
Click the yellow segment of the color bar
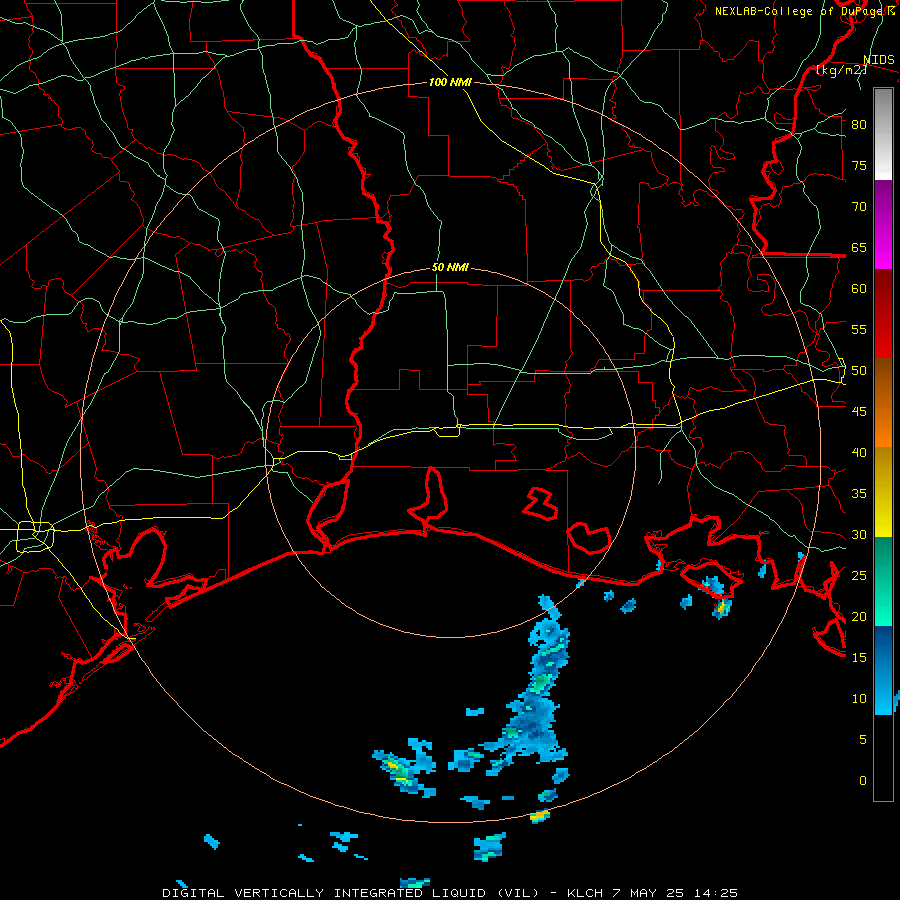pyautogui.click(x=883, y=492)
